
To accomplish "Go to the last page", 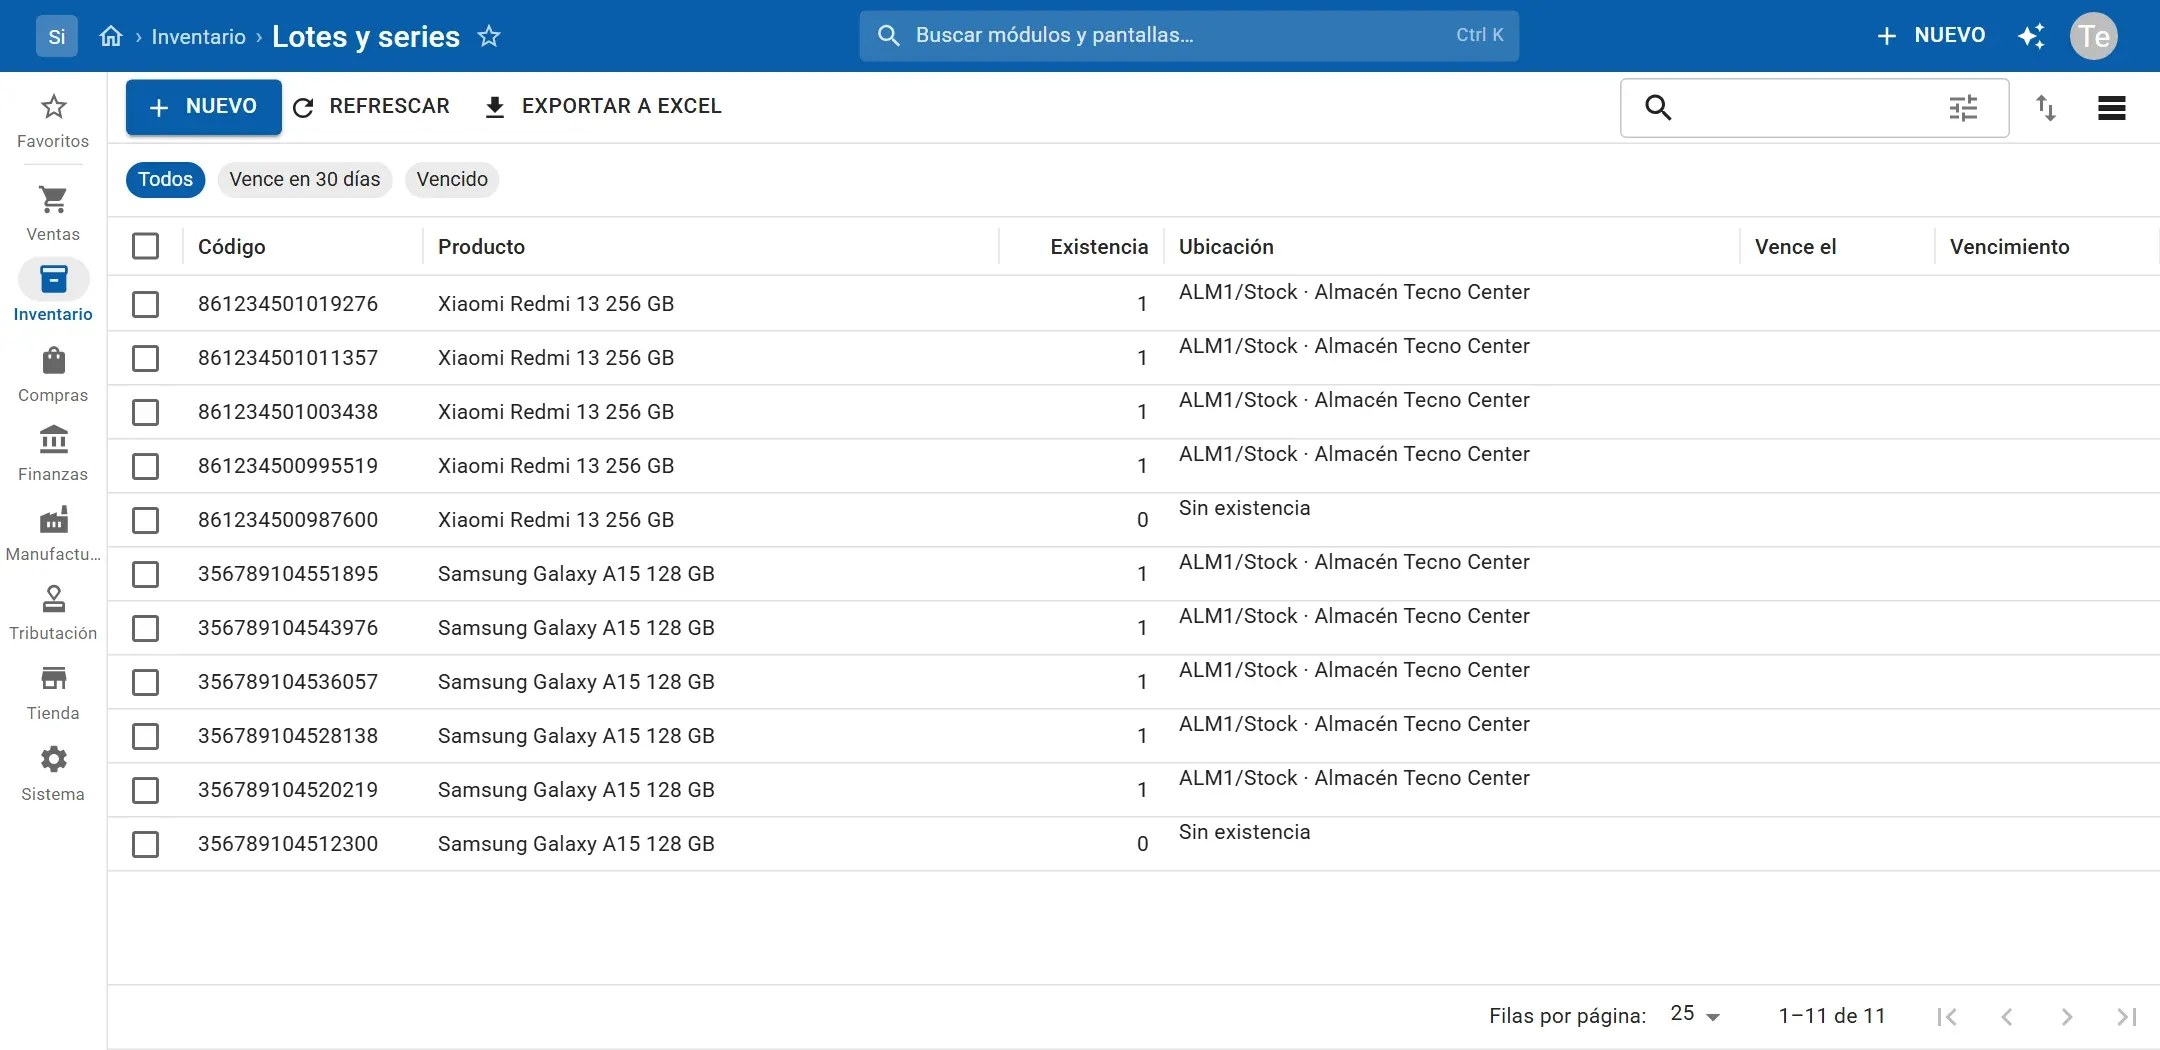I will click(x=2126, y=1016).
